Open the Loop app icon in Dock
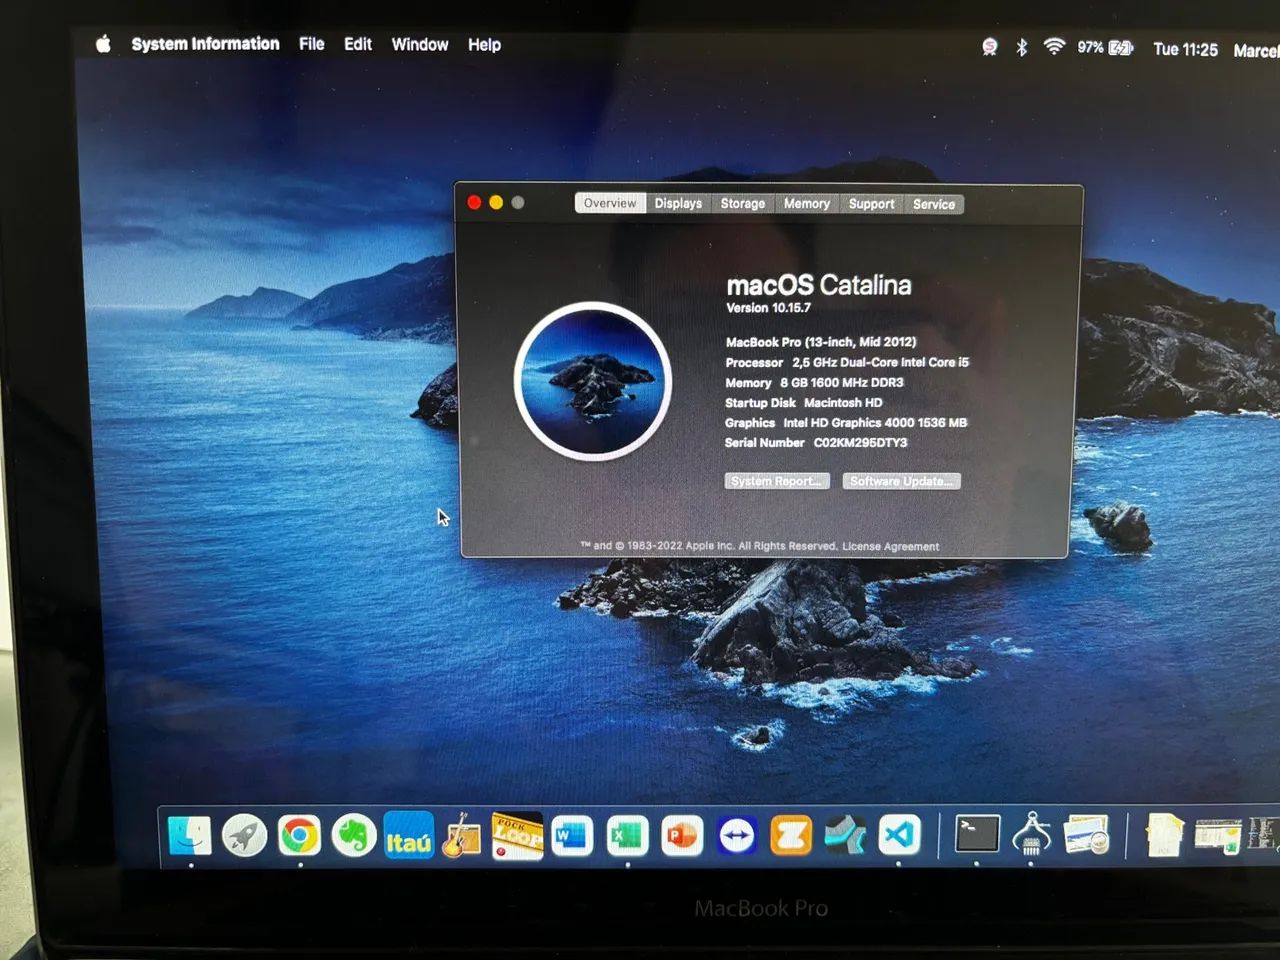 point(517,836)
